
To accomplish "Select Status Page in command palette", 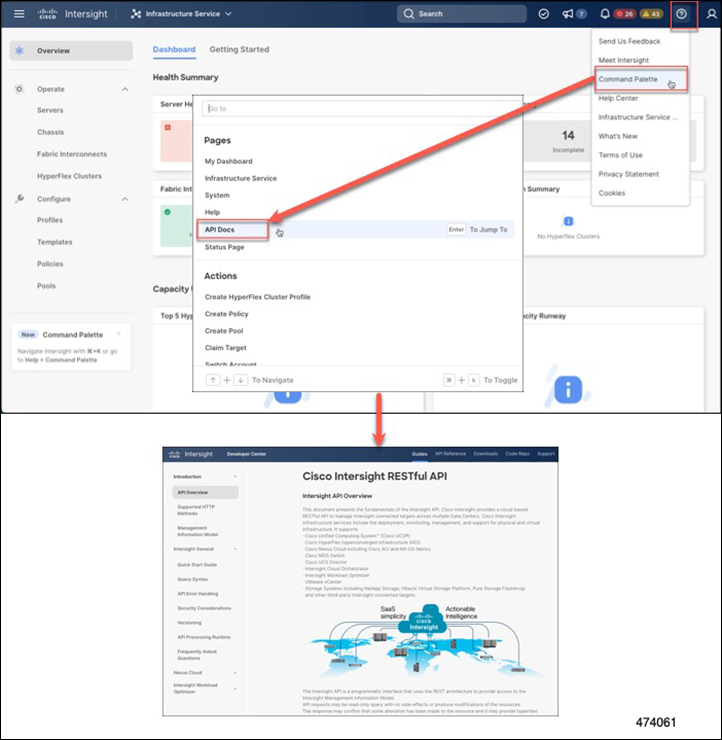I will (224, 247).
